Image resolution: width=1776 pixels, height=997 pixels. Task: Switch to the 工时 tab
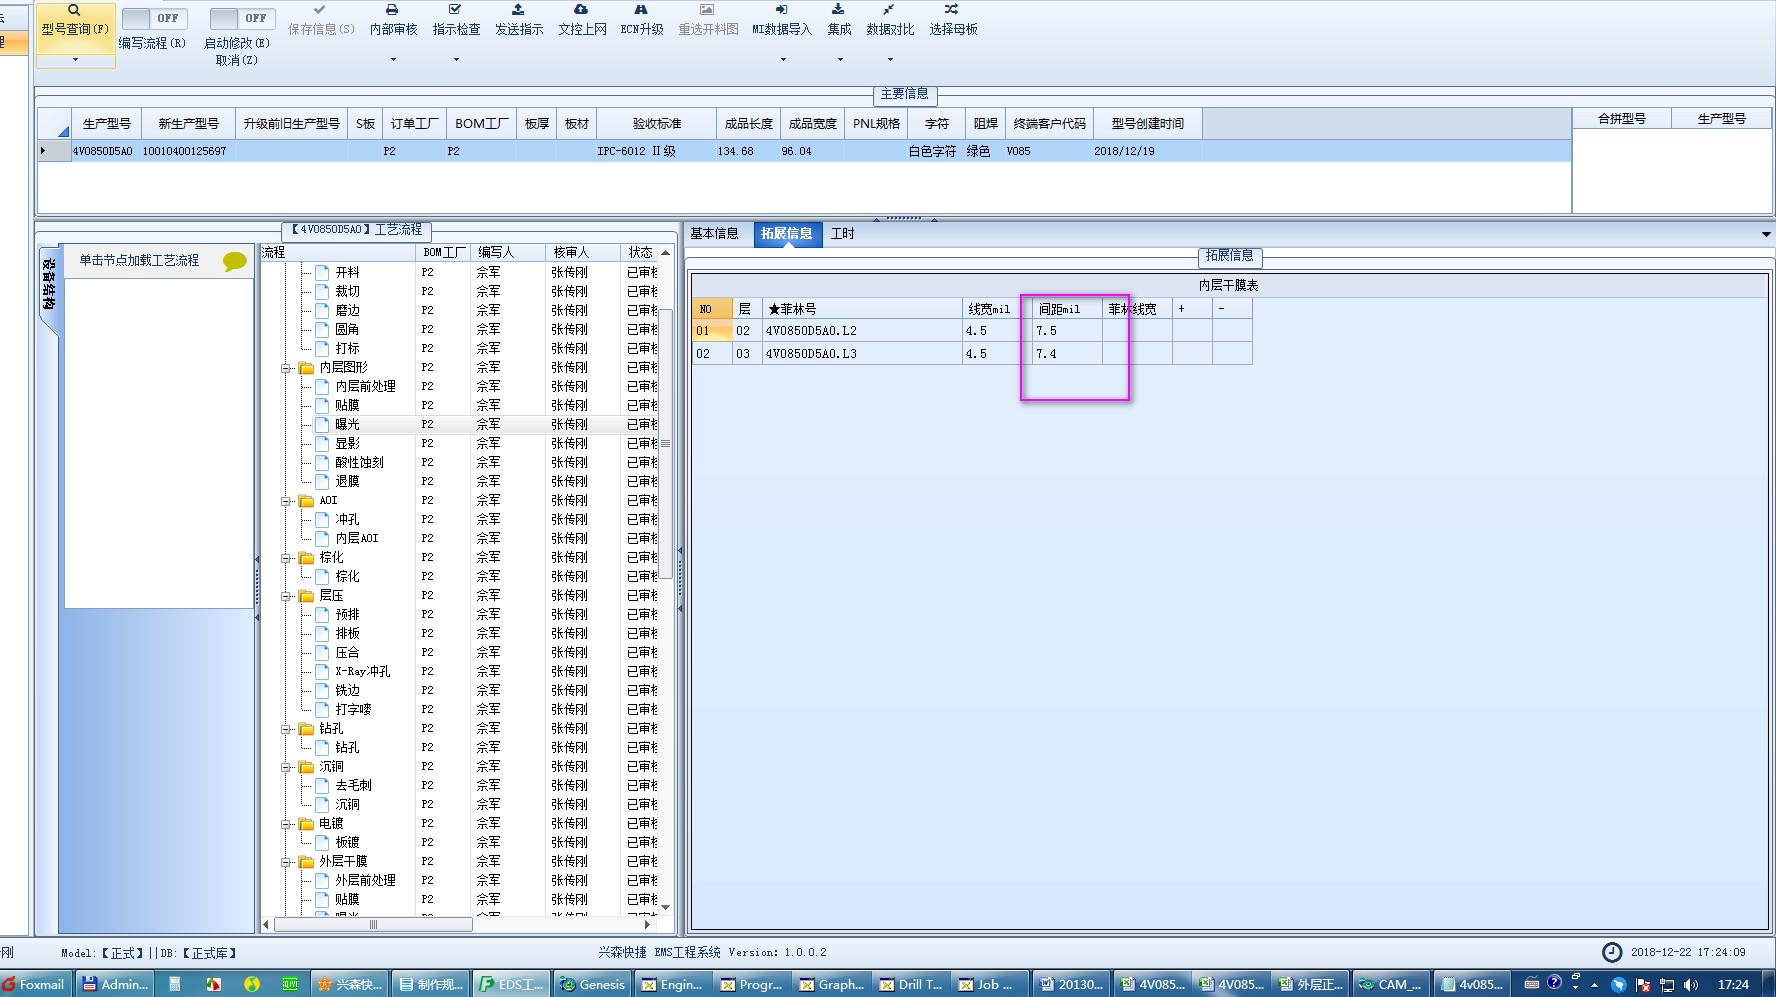point(843,234)
